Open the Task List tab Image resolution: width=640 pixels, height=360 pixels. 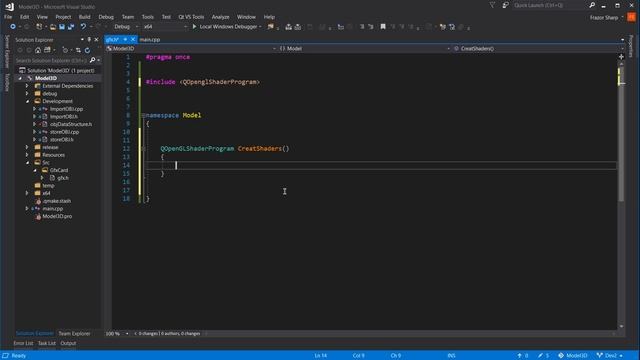tap(47, 343)
